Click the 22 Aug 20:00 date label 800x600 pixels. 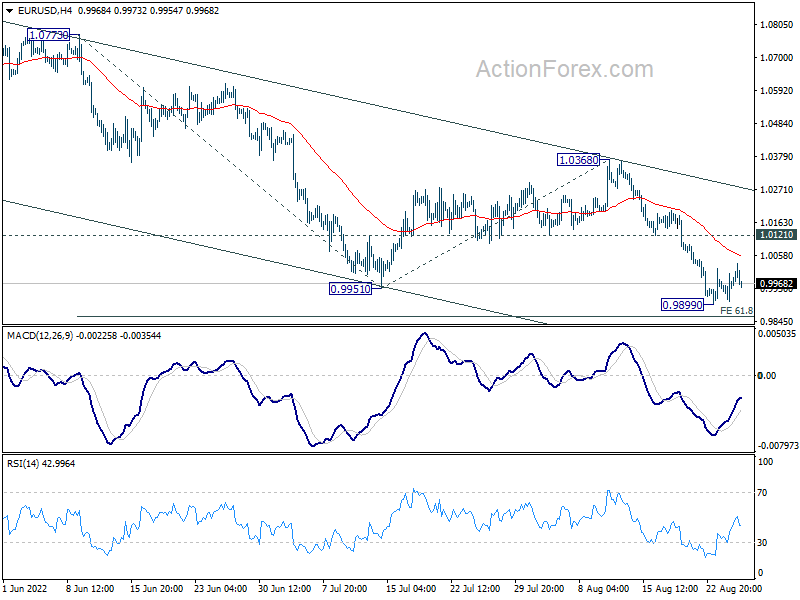[734, 589]
